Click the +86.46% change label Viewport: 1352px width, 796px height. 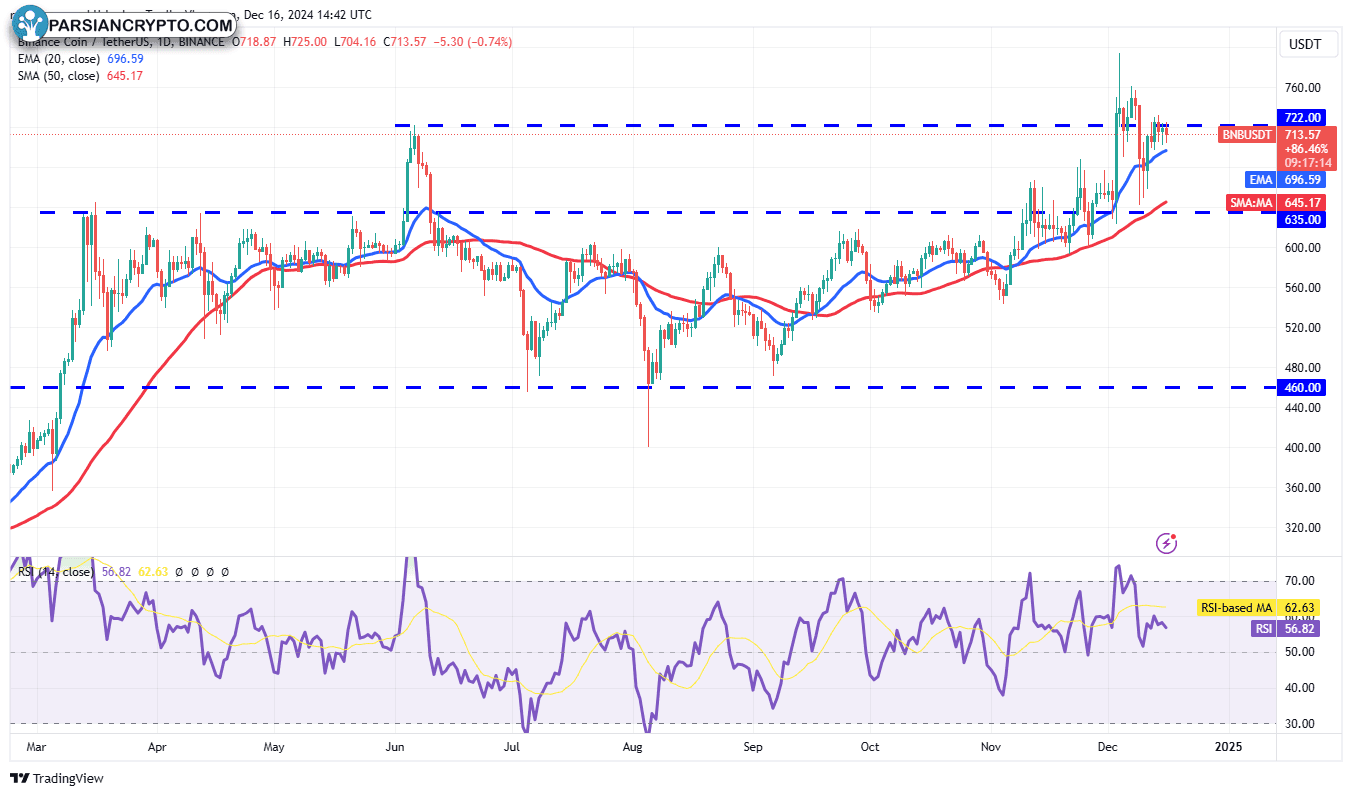[1304, 149]
